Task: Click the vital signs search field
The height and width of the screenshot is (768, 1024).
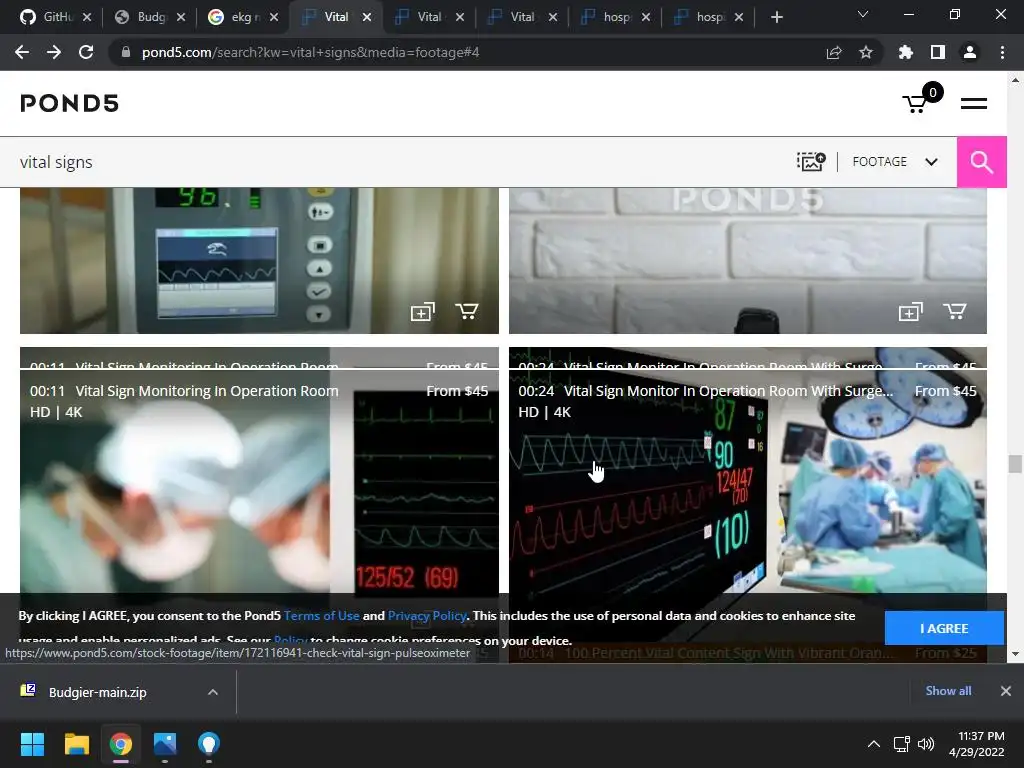Action: (392, 162)
